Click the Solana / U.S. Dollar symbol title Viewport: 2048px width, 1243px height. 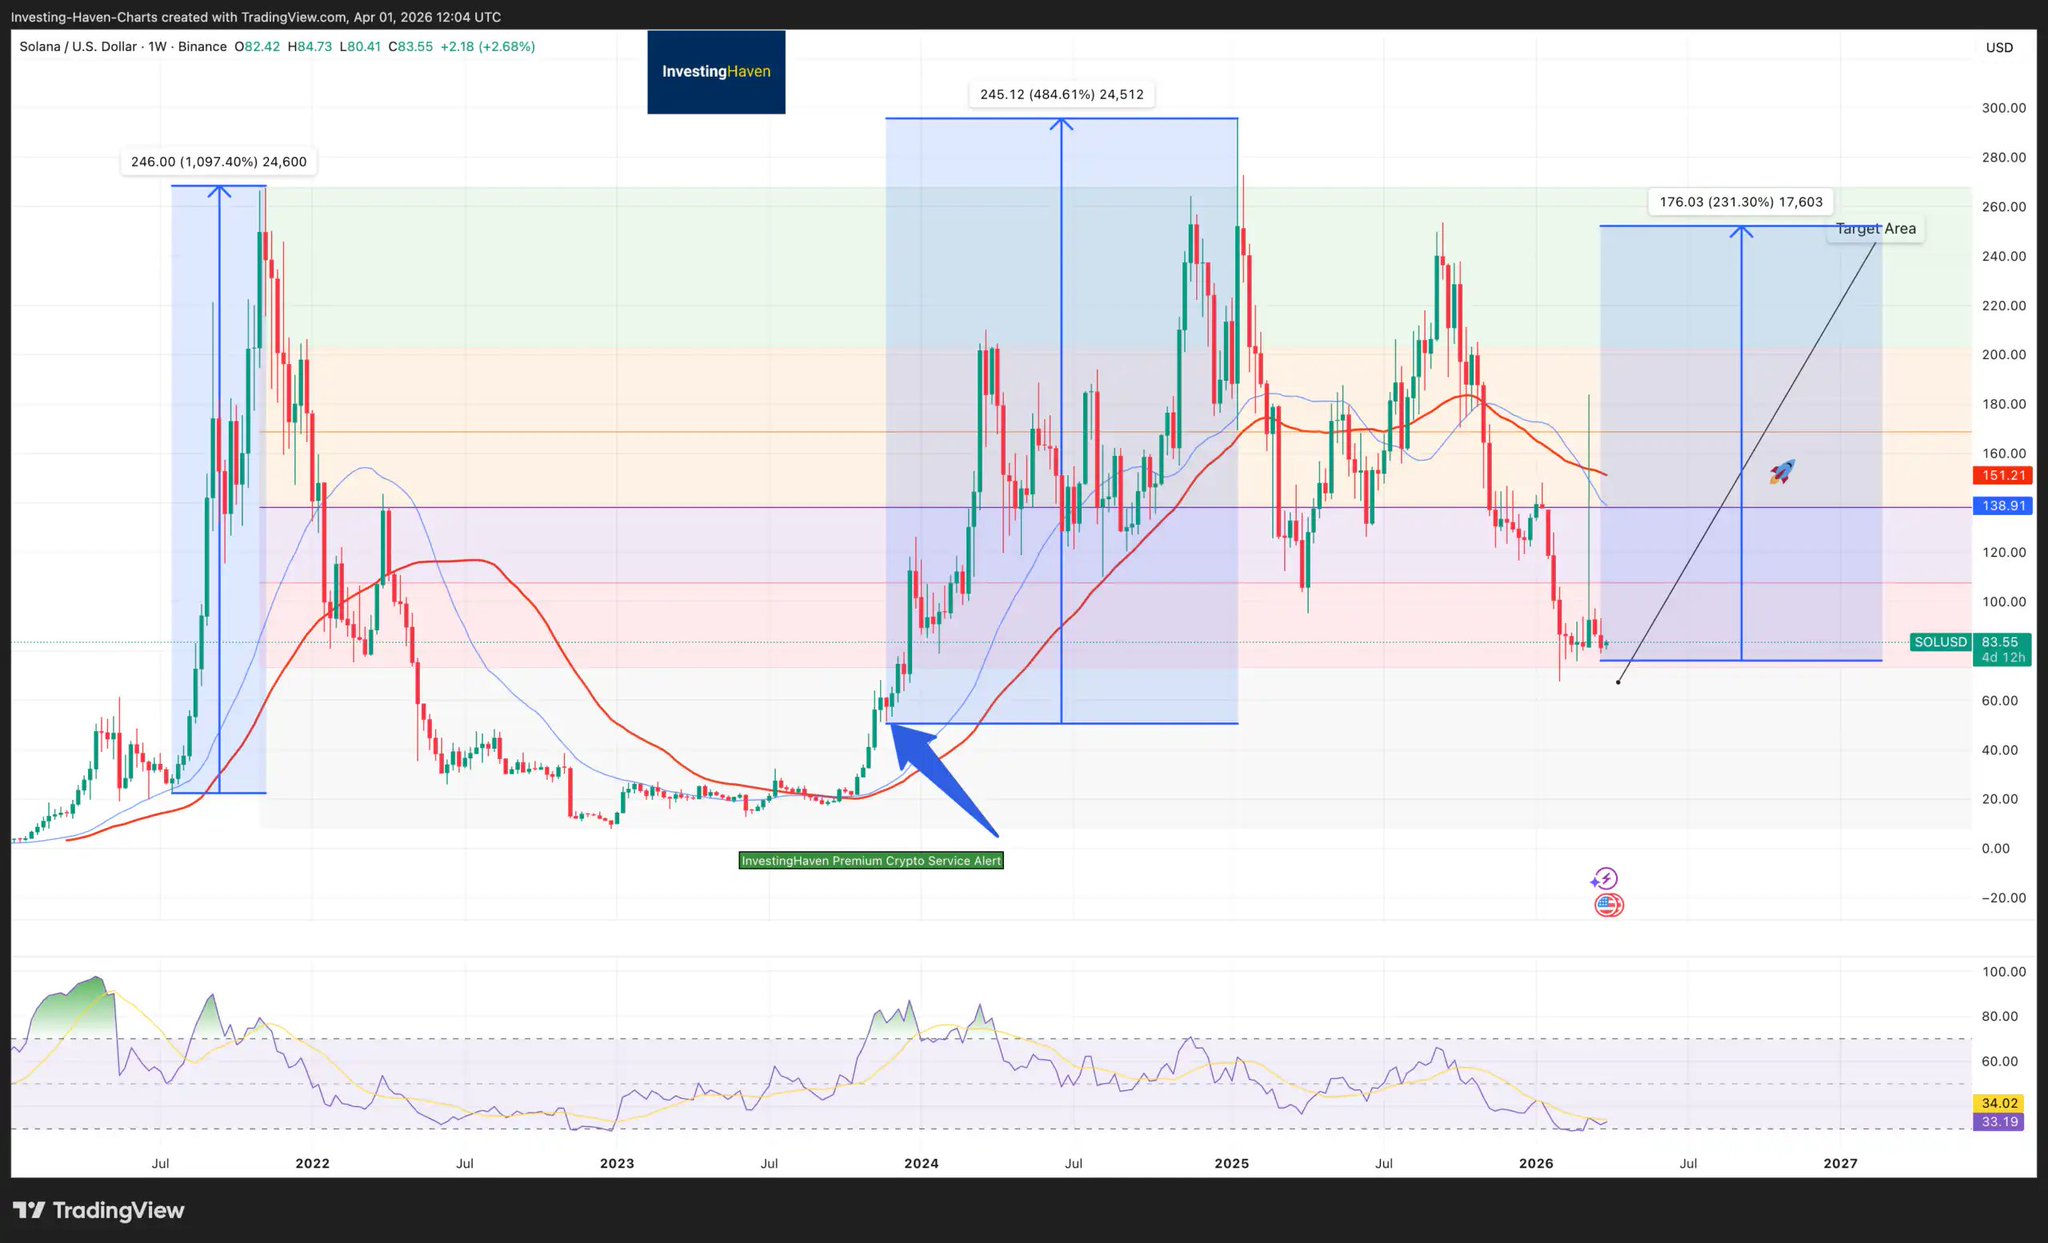pyautogui.click(x=78, y=47)
